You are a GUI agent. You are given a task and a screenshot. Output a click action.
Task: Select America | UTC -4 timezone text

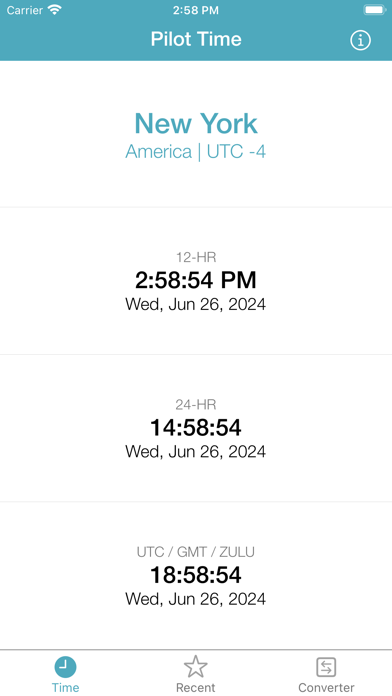click(x=196, y=152)
